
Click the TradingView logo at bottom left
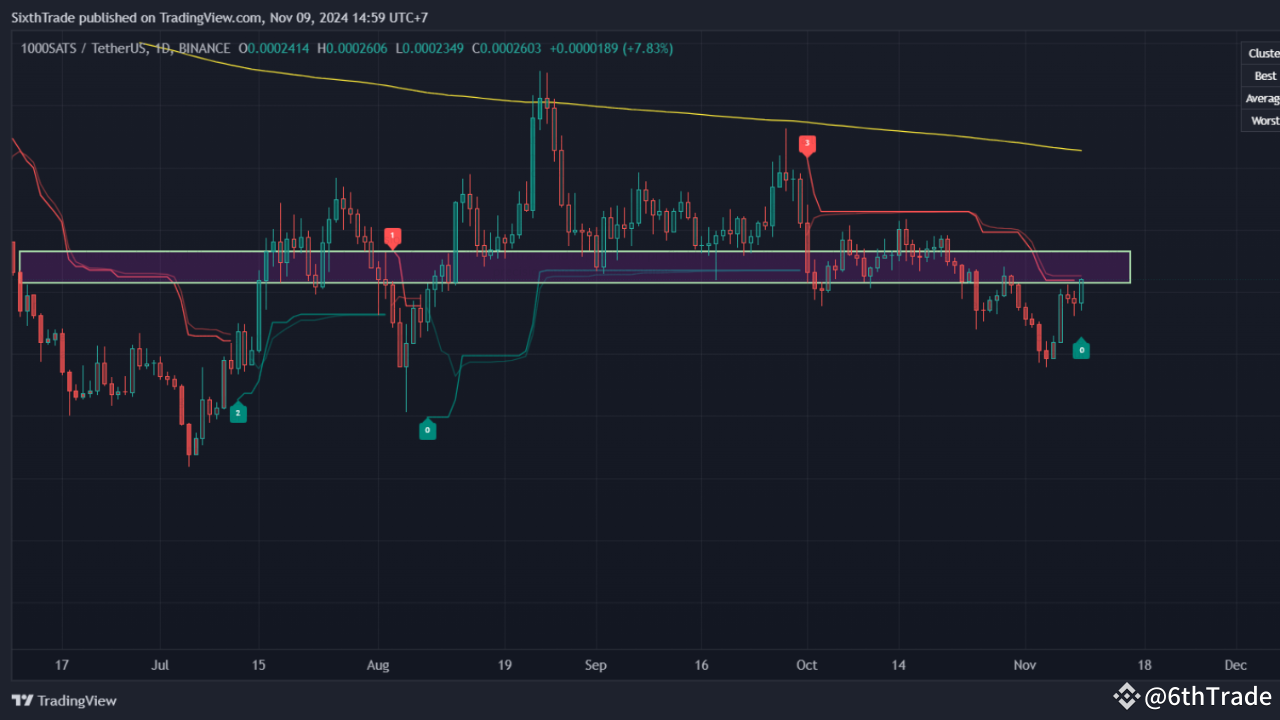64,700
